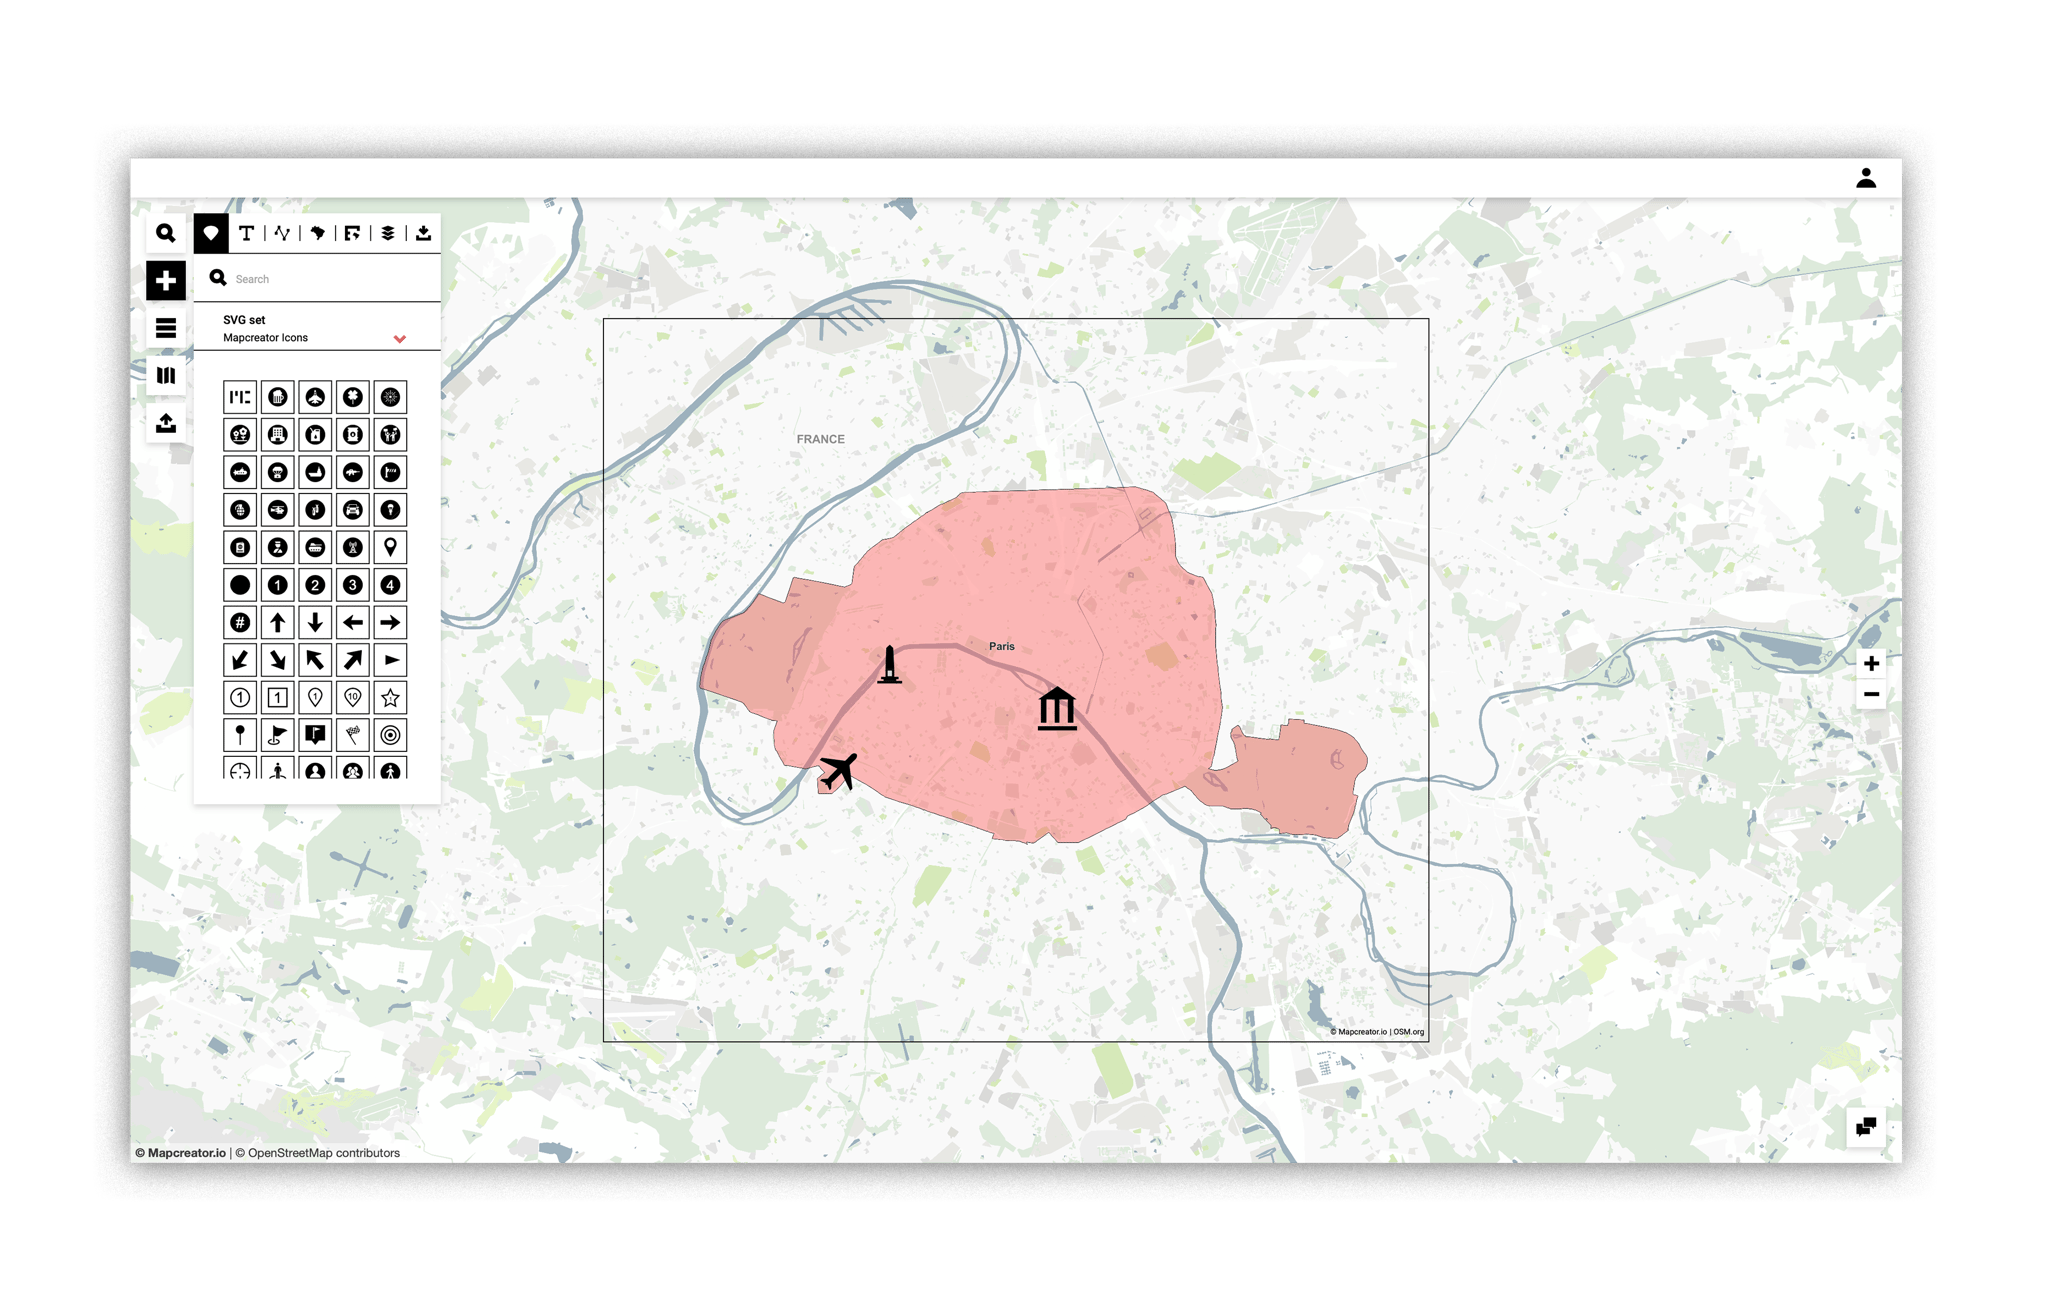
Task: Select the polygon area tool
Action: pyautogui.click(x=318, y=233)
